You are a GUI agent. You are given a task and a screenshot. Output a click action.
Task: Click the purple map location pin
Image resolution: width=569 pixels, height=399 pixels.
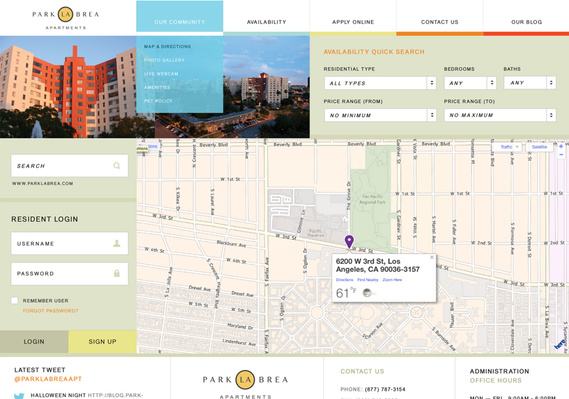[x=349, y=242]
